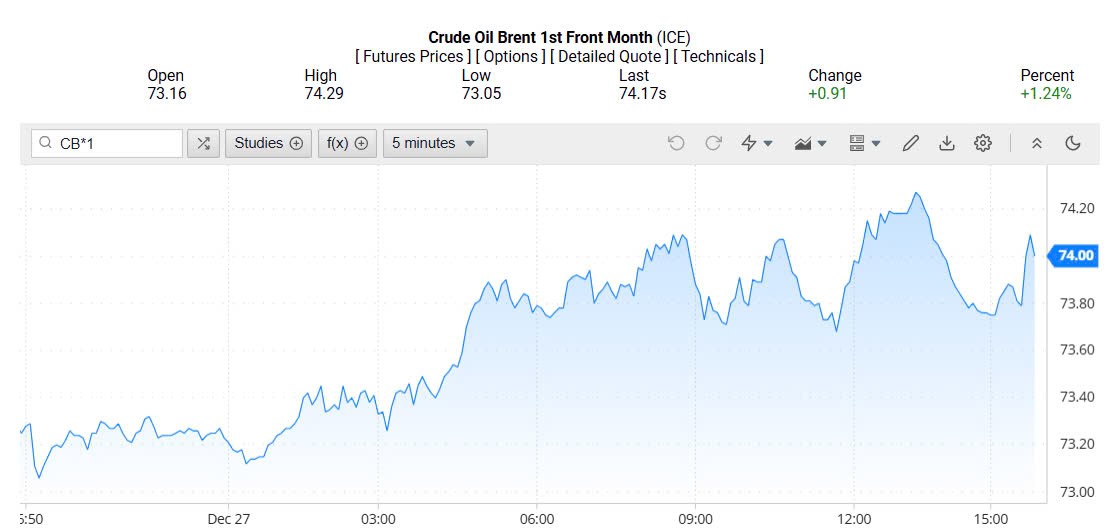View the Technicals link
1109x530 pixels.
point(718,57)
